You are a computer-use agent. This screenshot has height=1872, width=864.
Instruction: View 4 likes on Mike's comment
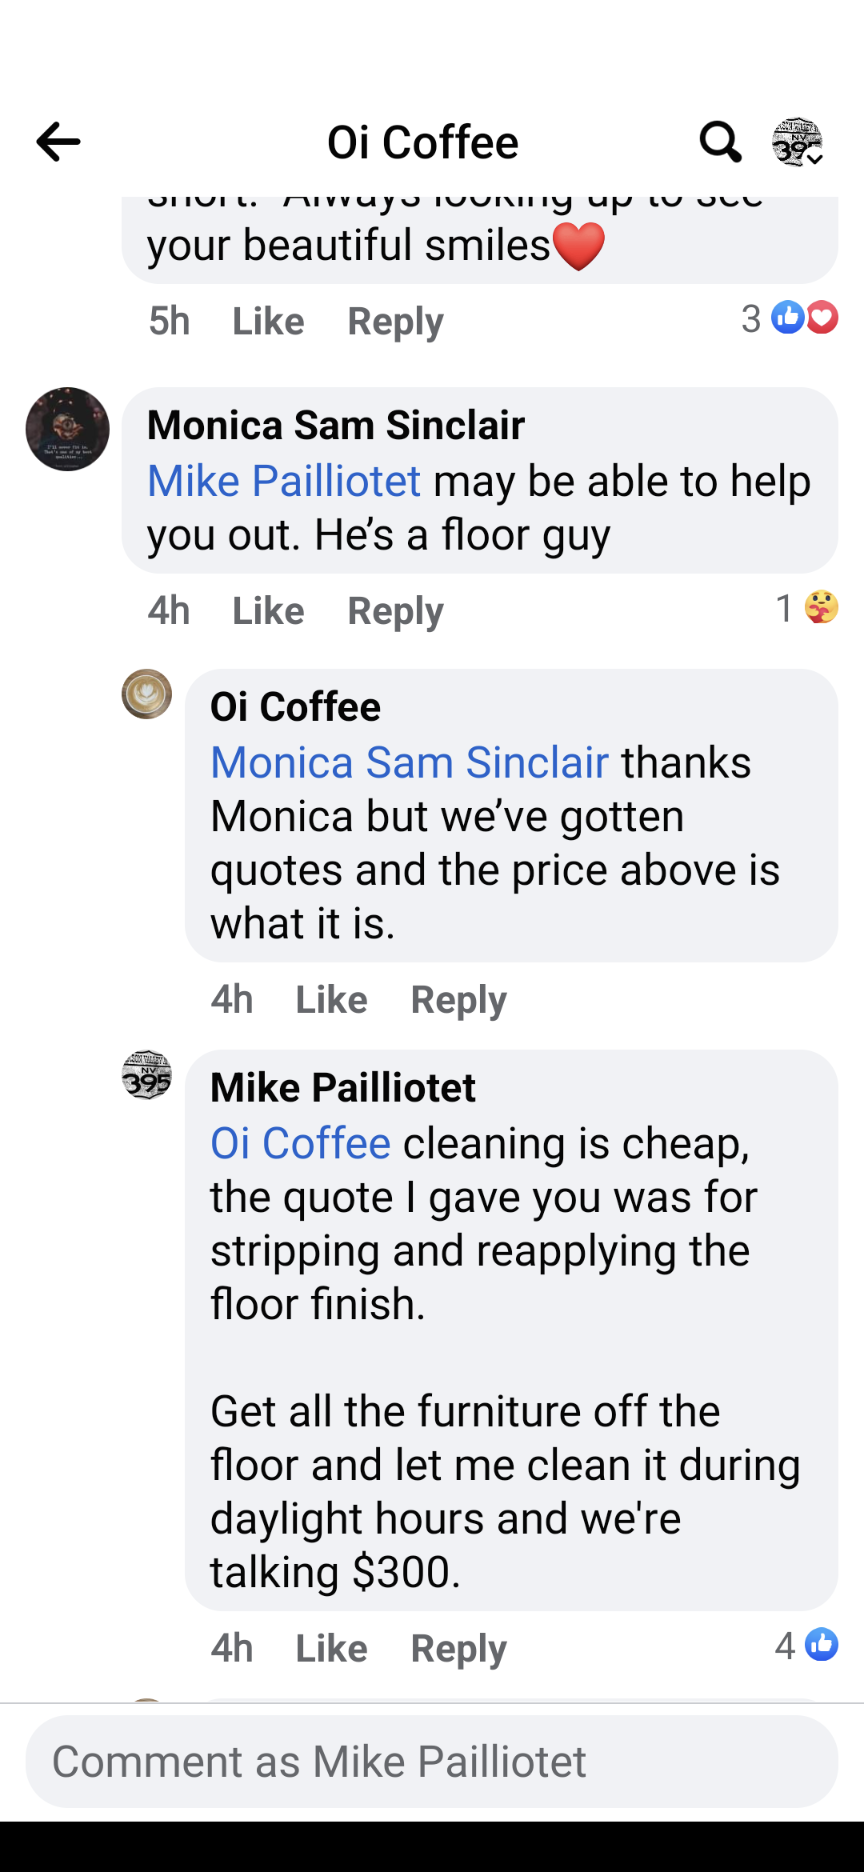pos(807,1645)
